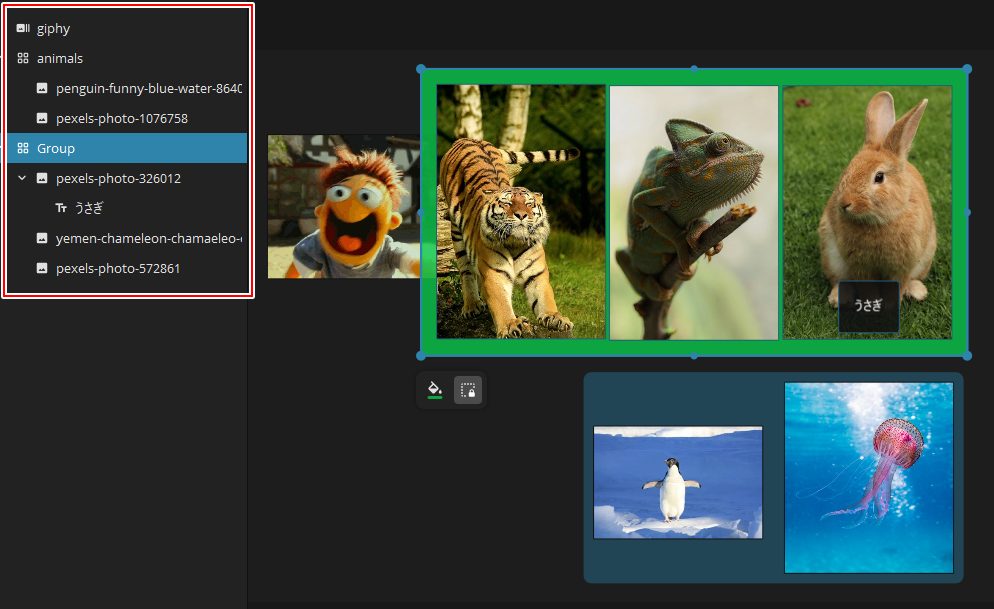
Task: Click the group icon beside animals
Action: click(23, 59)
